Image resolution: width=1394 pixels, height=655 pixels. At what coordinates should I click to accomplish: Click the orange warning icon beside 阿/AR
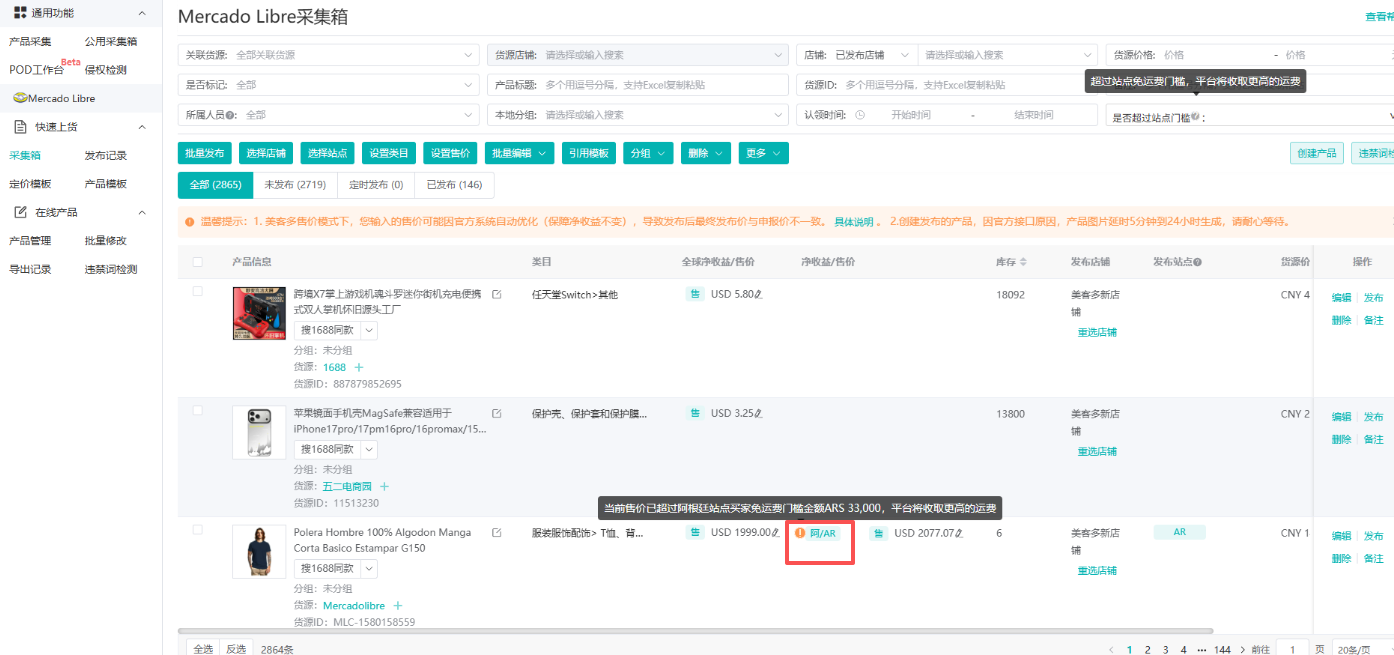pyautogui.click(x=800, y=533)
